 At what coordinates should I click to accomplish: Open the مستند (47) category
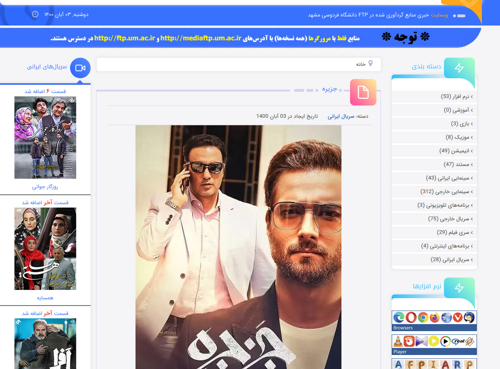pos(434,164)
